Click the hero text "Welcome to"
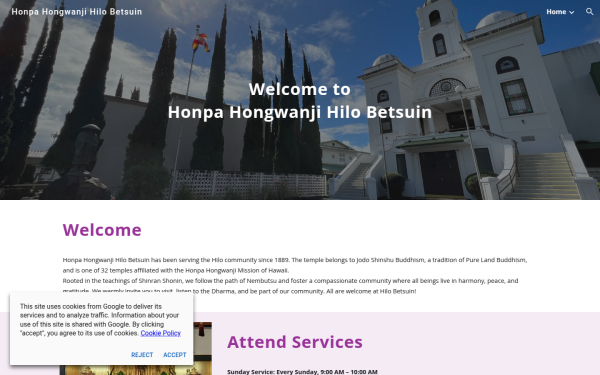Image resolution: width=600 pixels, height=375 pixels. [300, 89]
